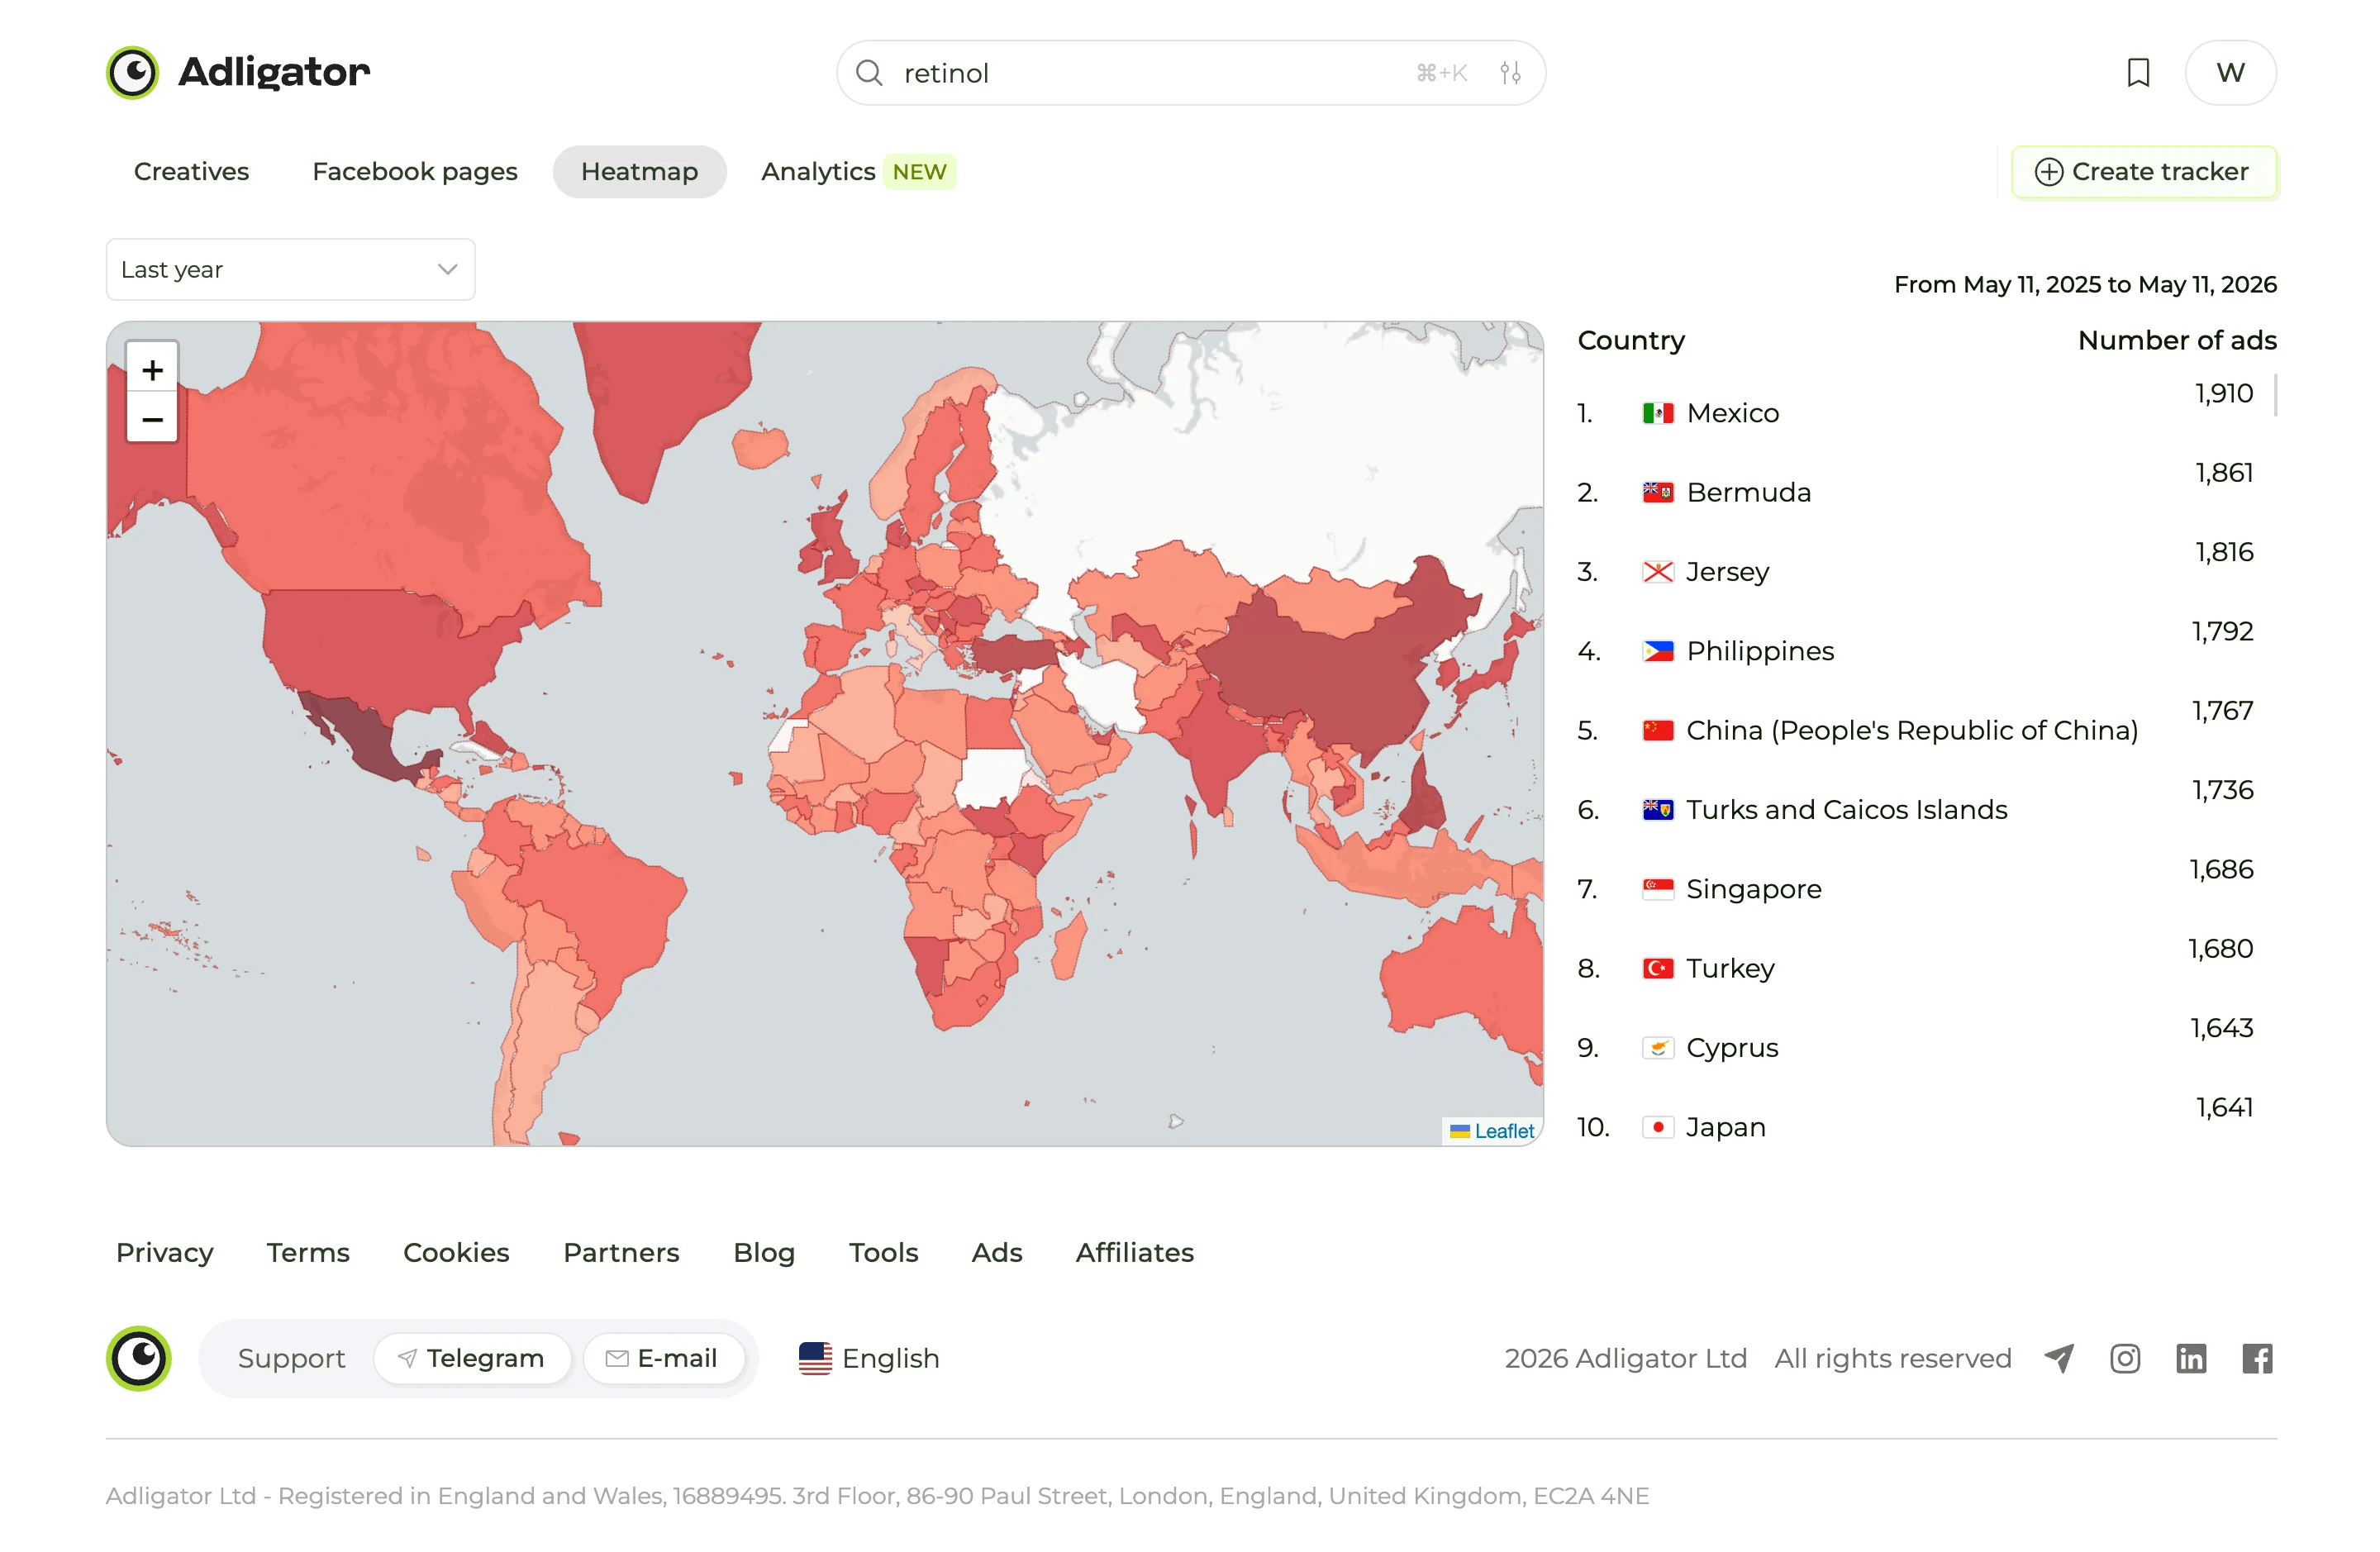Click Bermuda country name in list
Screen dimensions: 2380x1552
coord(1748,492)
